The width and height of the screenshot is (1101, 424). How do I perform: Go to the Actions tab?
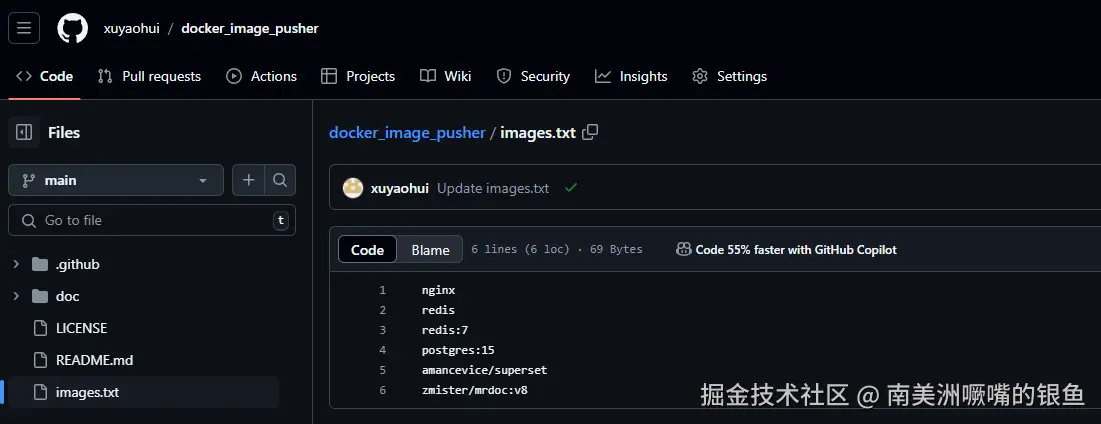click(262, 76)
